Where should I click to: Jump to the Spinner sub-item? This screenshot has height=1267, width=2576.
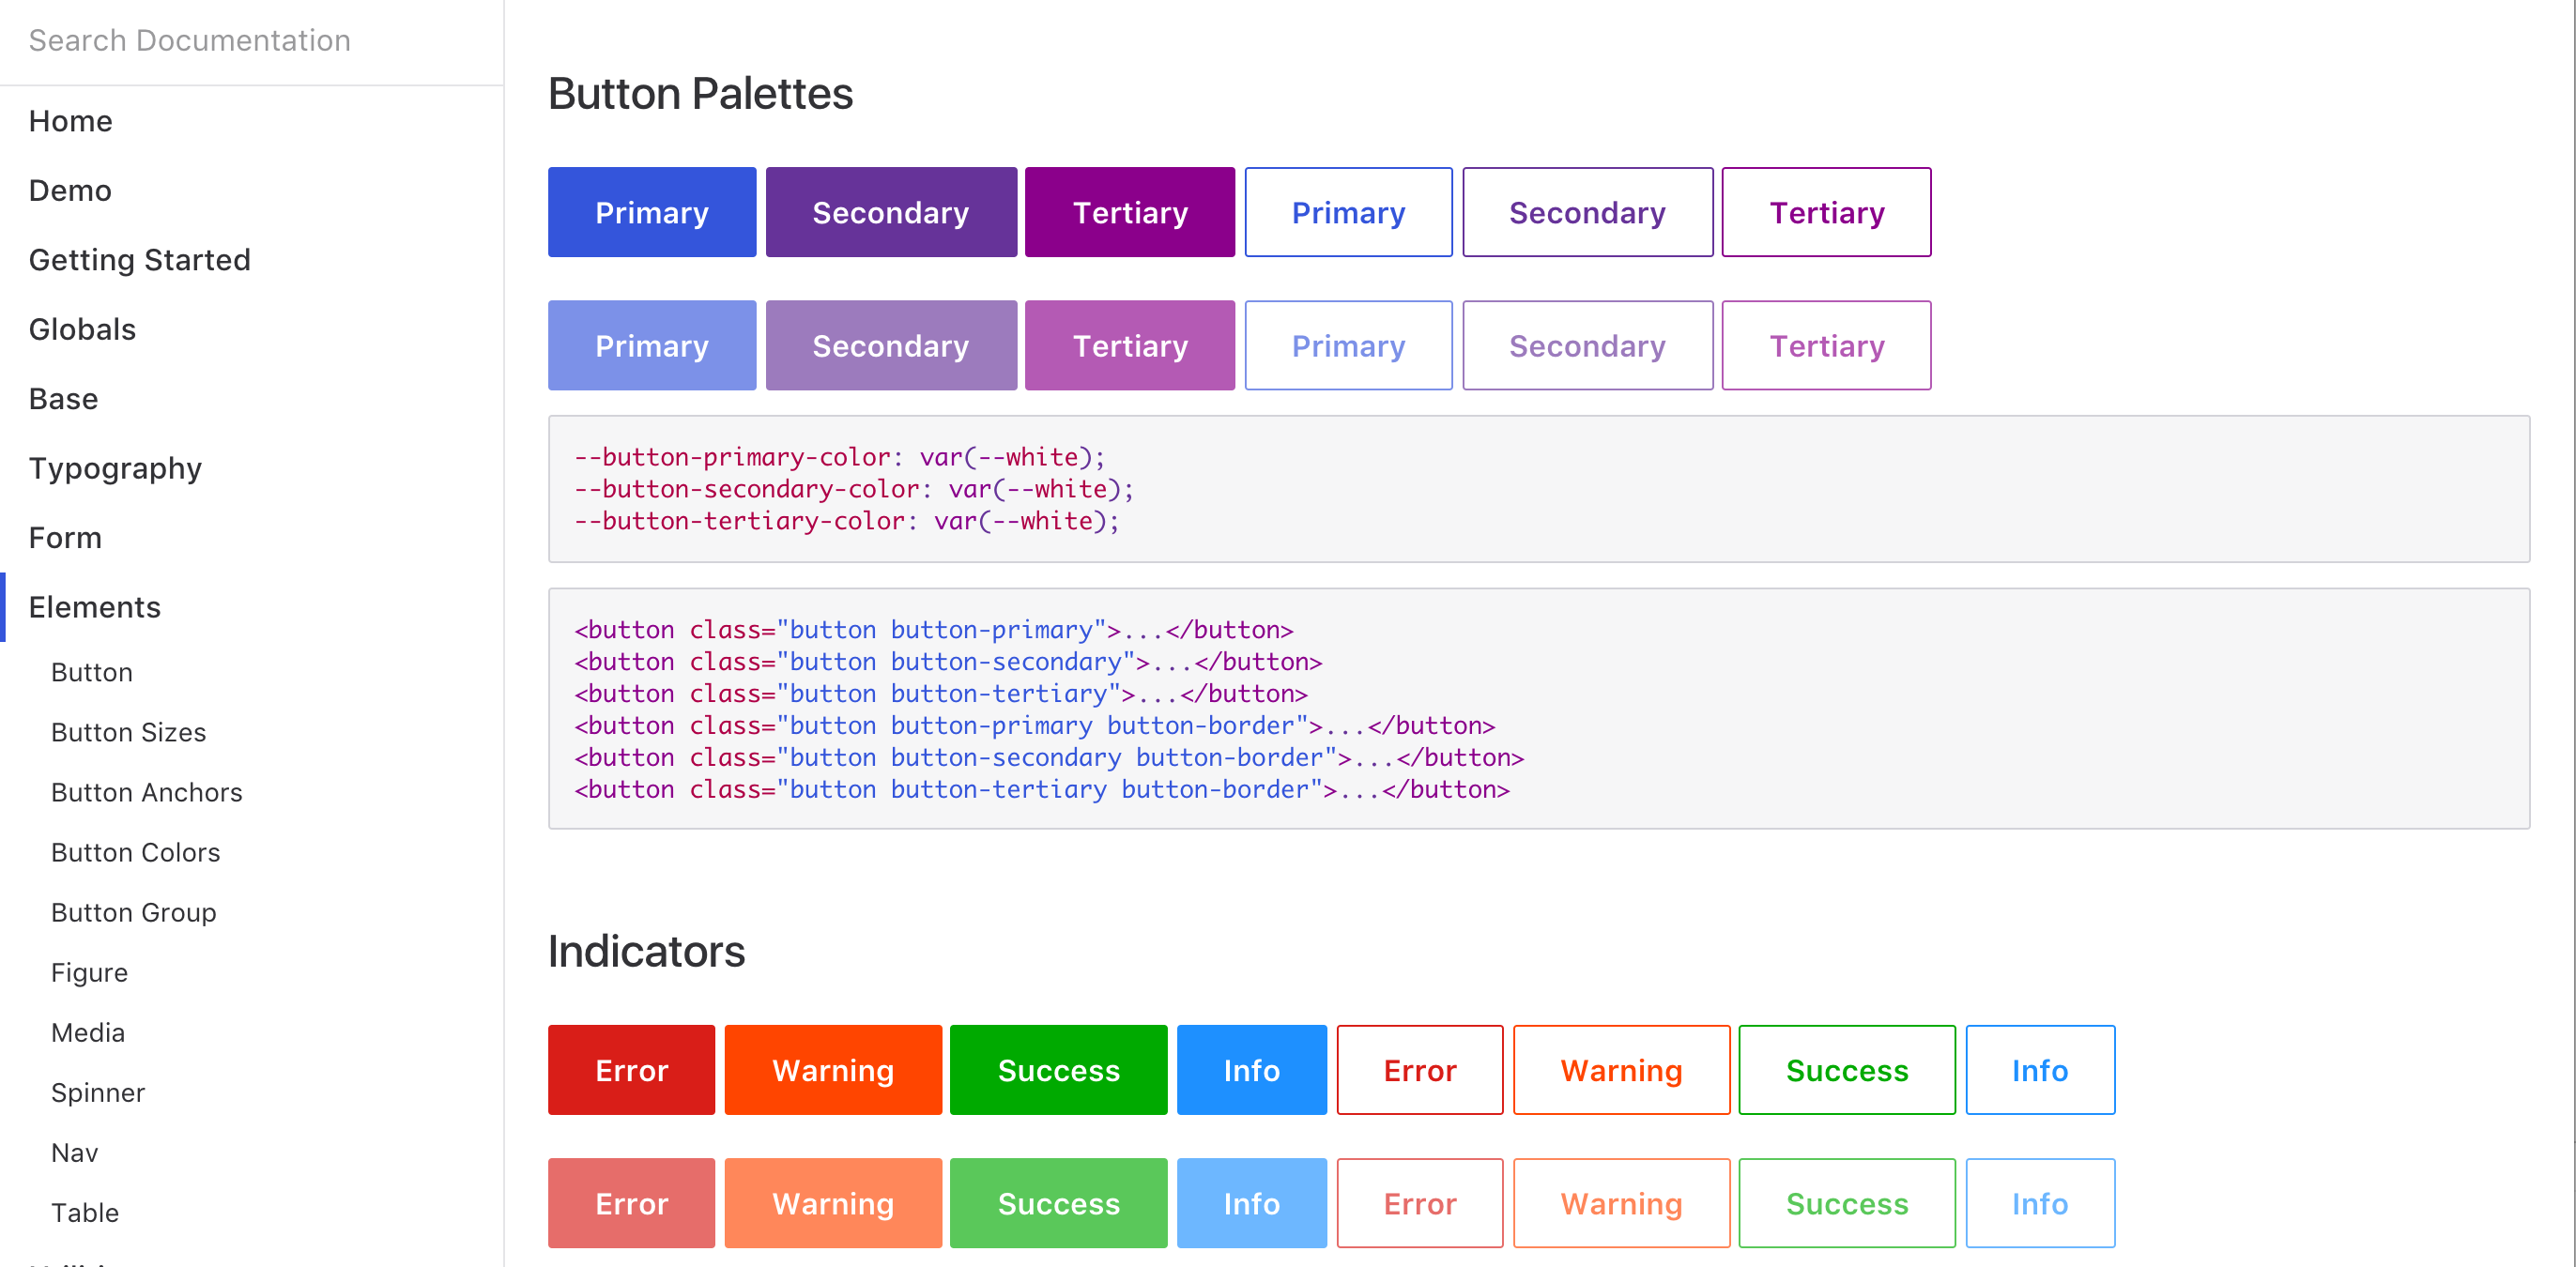pyautogui.click(x=98, y=1092)
